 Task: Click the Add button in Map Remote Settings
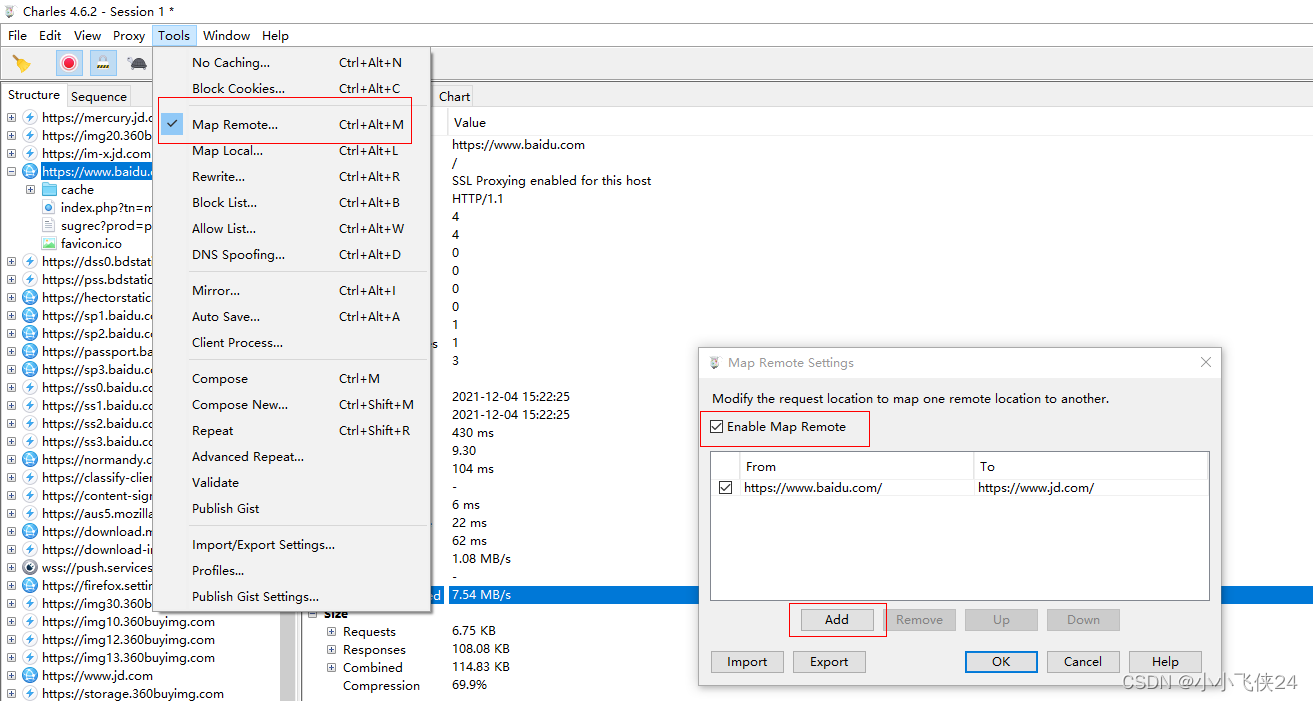click(836, 620)
